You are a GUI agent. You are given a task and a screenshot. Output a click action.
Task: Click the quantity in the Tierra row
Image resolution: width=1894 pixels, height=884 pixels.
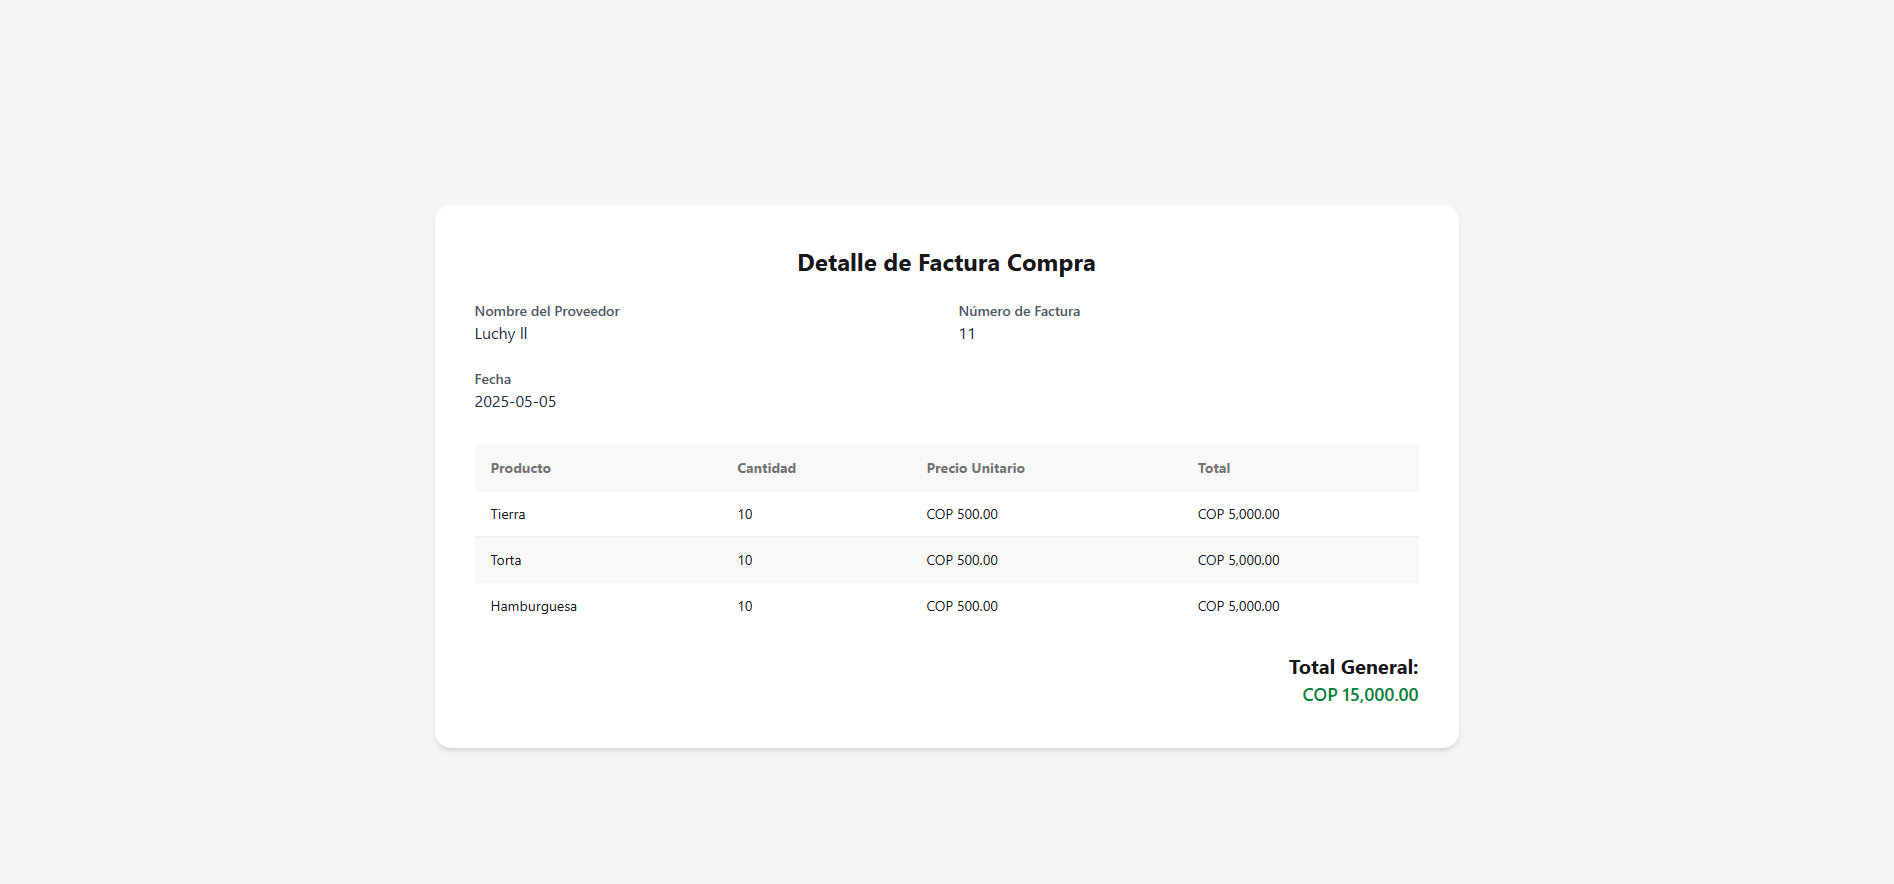pos(745,514)
